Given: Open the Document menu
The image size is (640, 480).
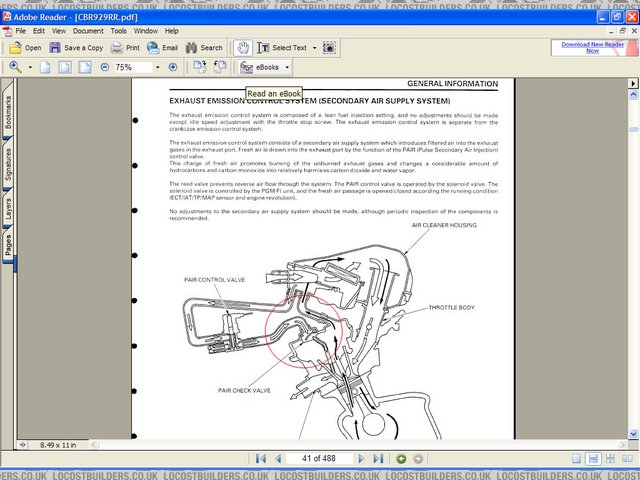Looking at the screenshot, I should click(88, 31).
